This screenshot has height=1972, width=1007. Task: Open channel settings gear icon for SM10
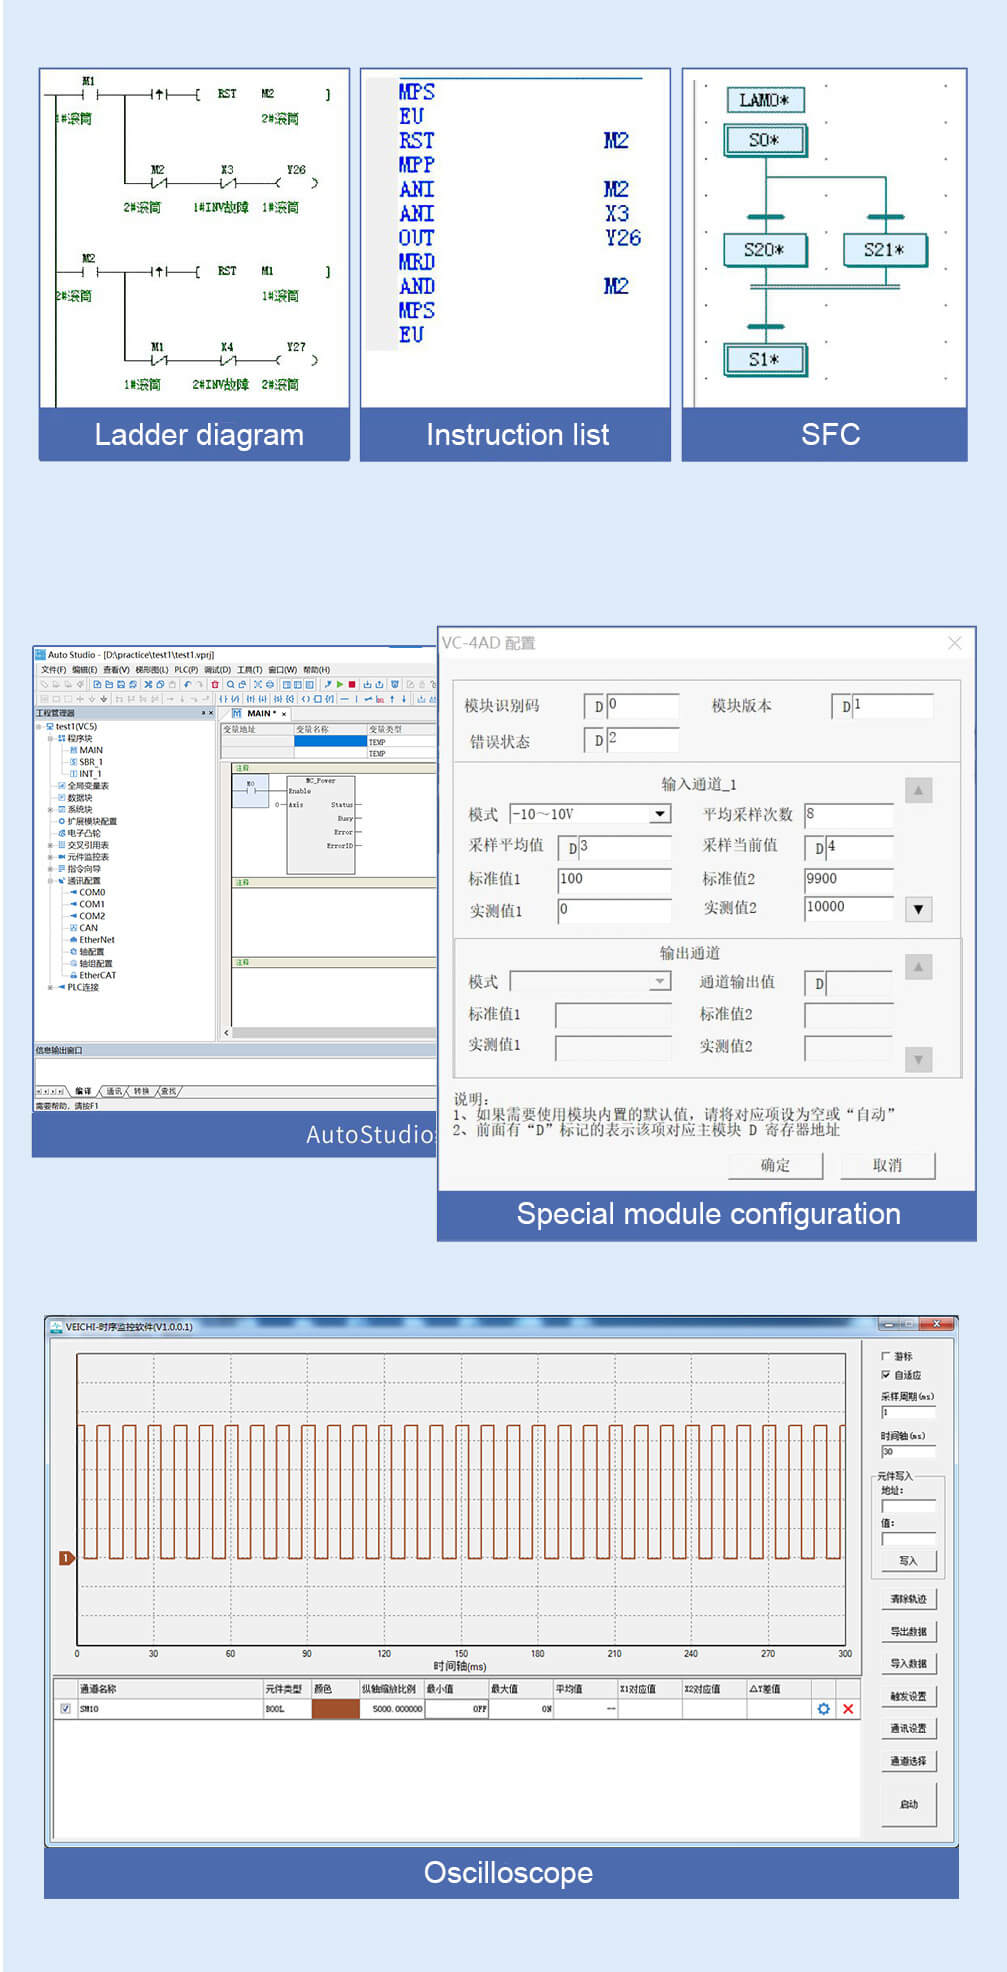[x=823, y=1709]
